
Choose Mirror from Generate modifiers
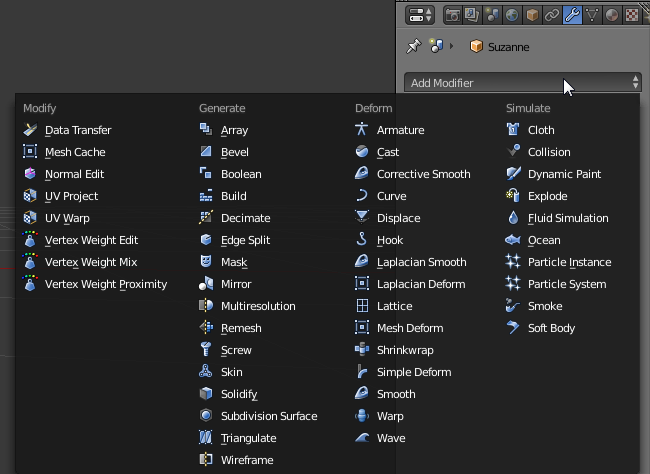(236, 284)
